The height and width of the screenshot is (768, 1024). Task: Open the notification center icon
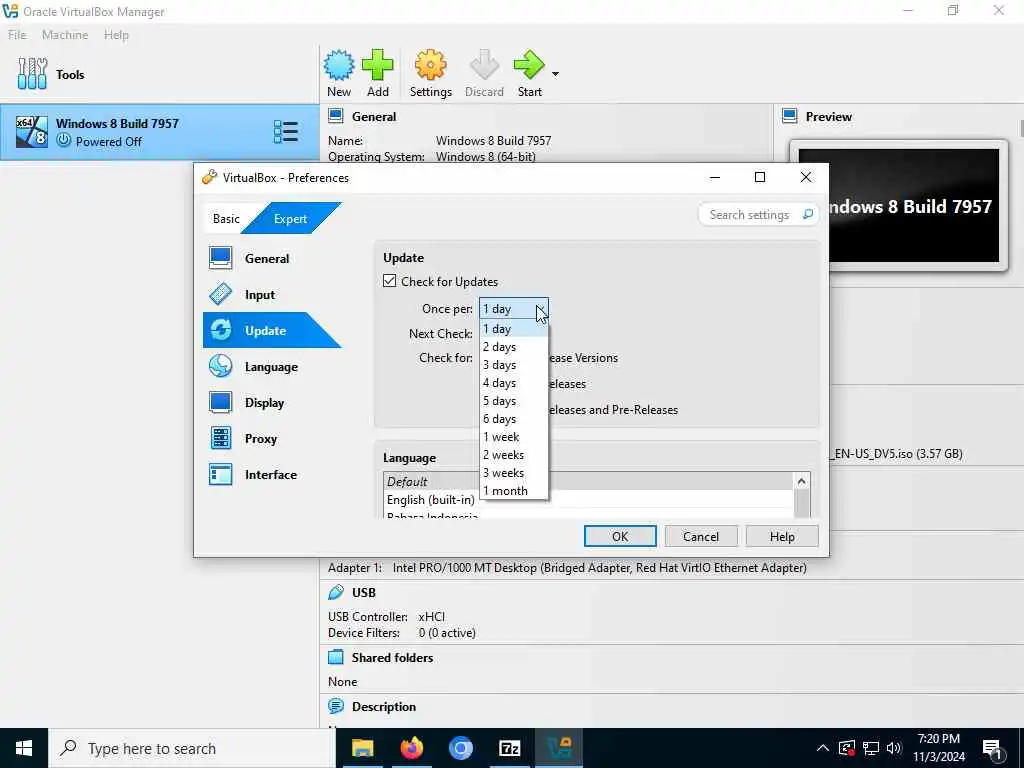point(993,748)
